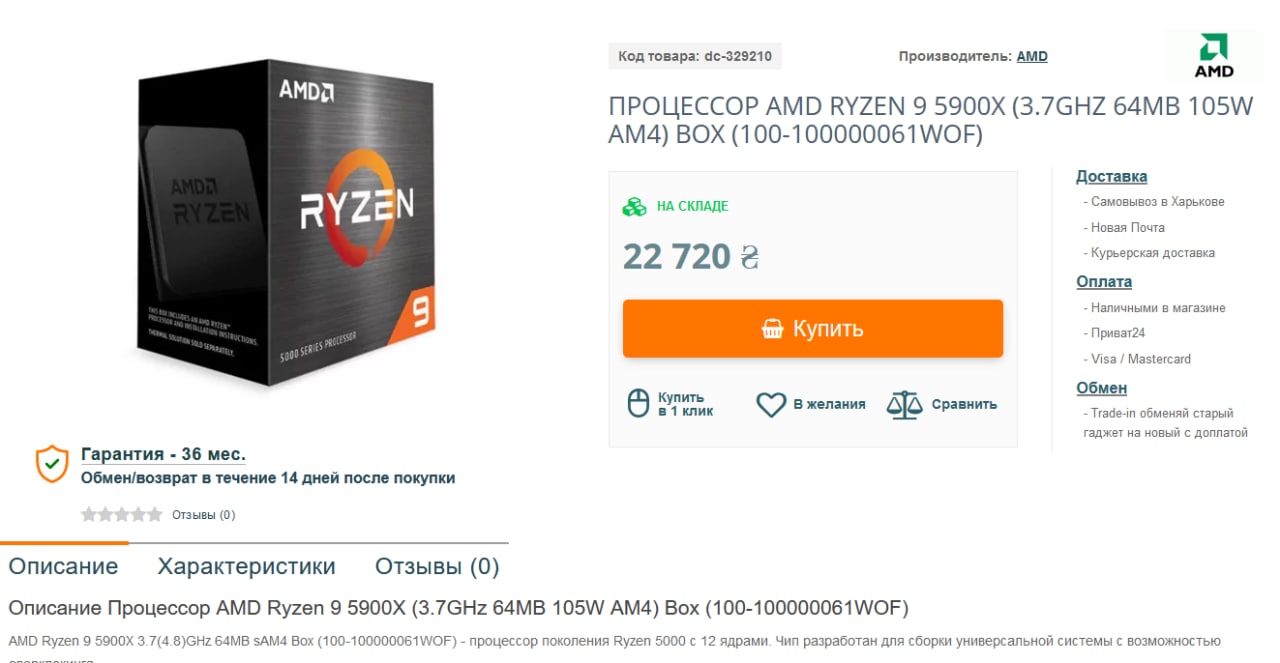This screenshot has height=663, width=1280.
Task: Switch to the Характеристики tab
Action: pyautogui.click(x=246, y=567)
